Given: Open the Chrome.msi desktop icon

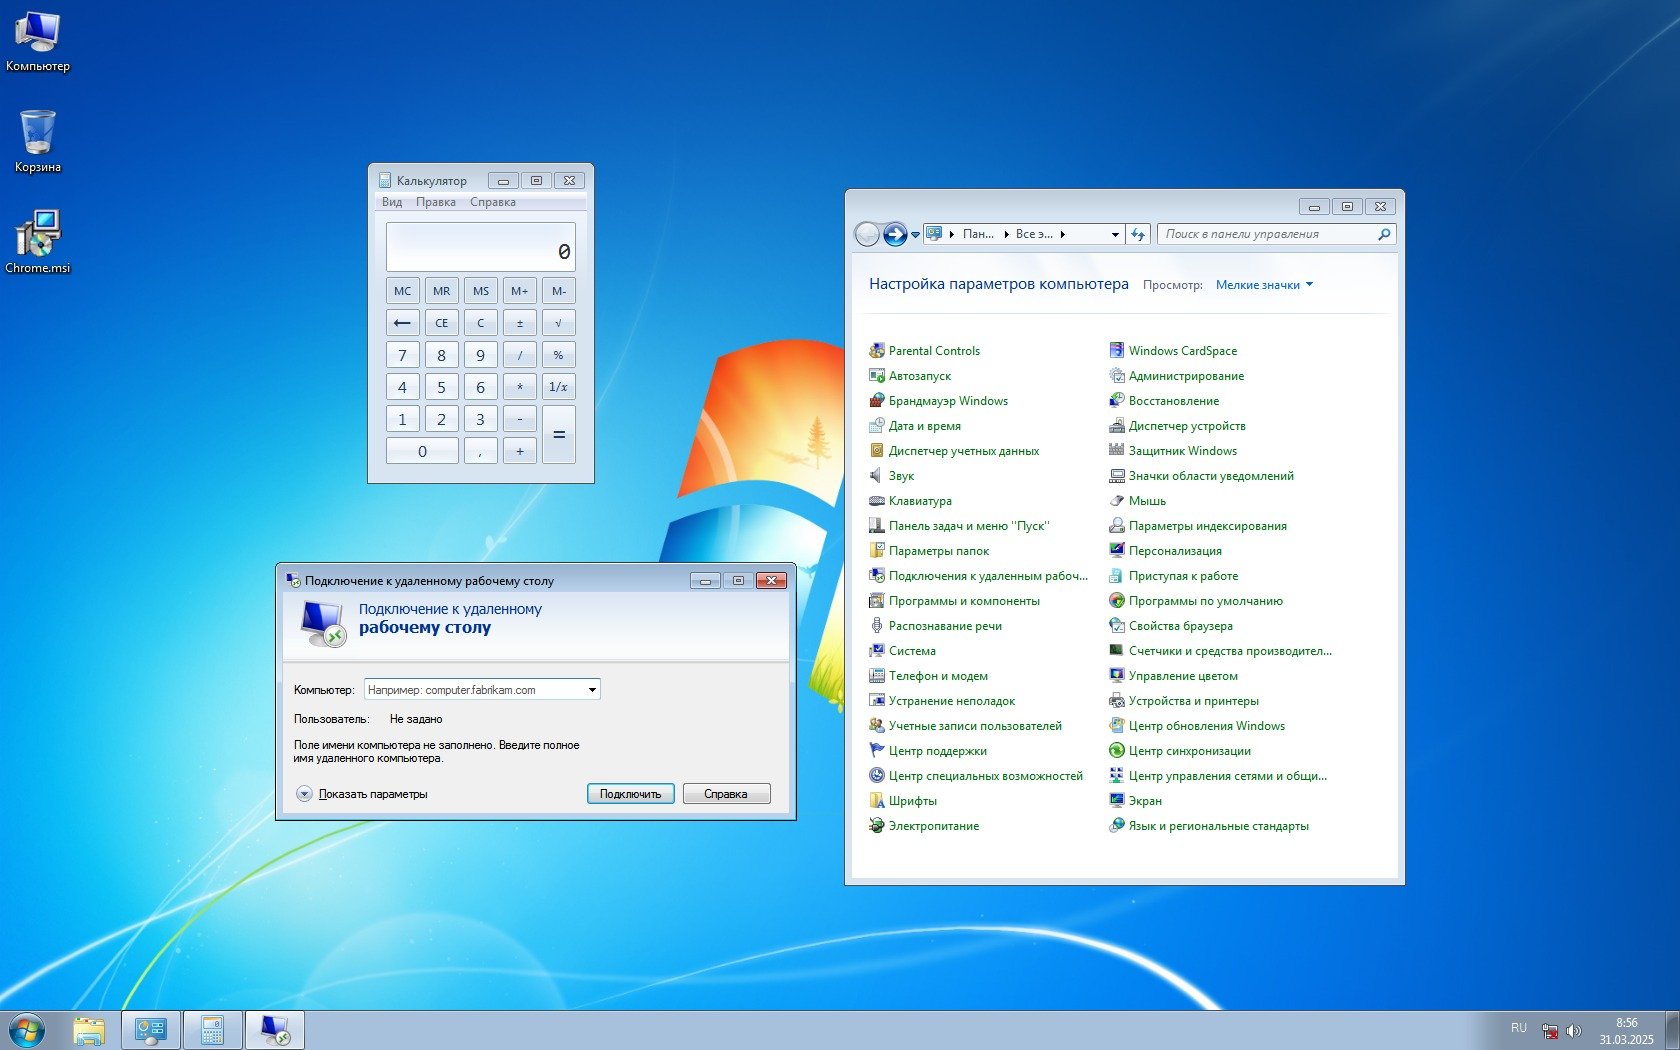Looking at the screenshot, I should pos(37,236).
